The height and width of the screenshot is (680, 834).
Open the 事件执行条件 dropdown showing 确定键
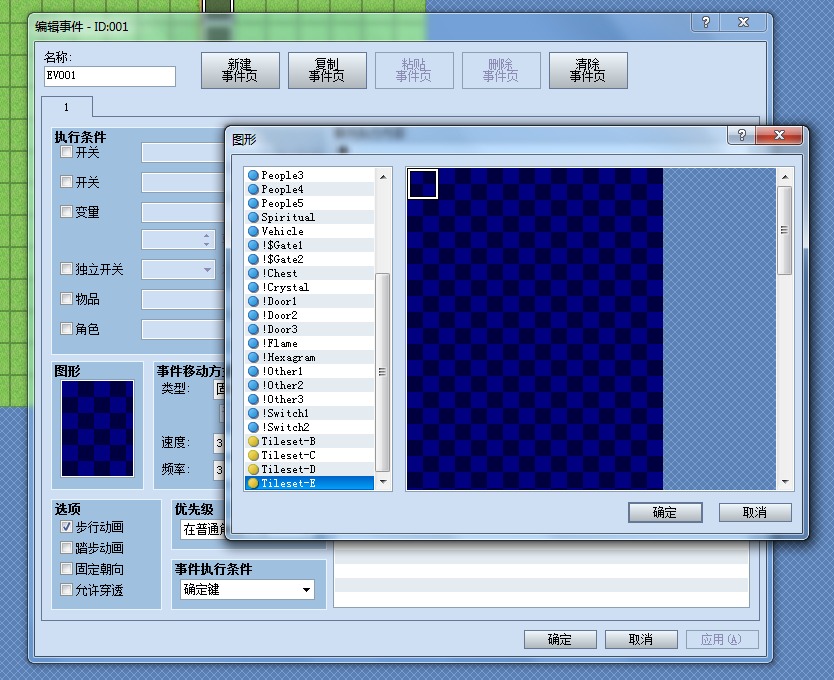pos(247,590)
